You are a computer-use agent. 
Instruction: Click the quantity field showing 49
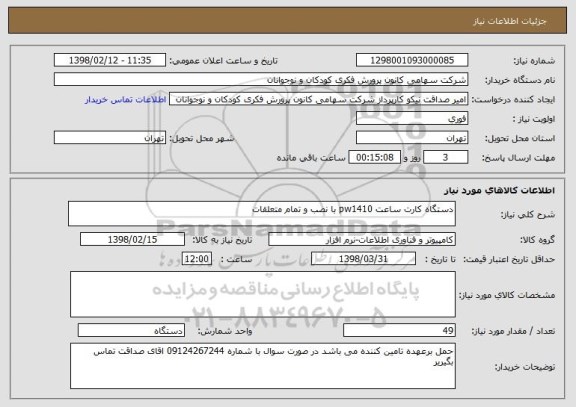(399, 330)
